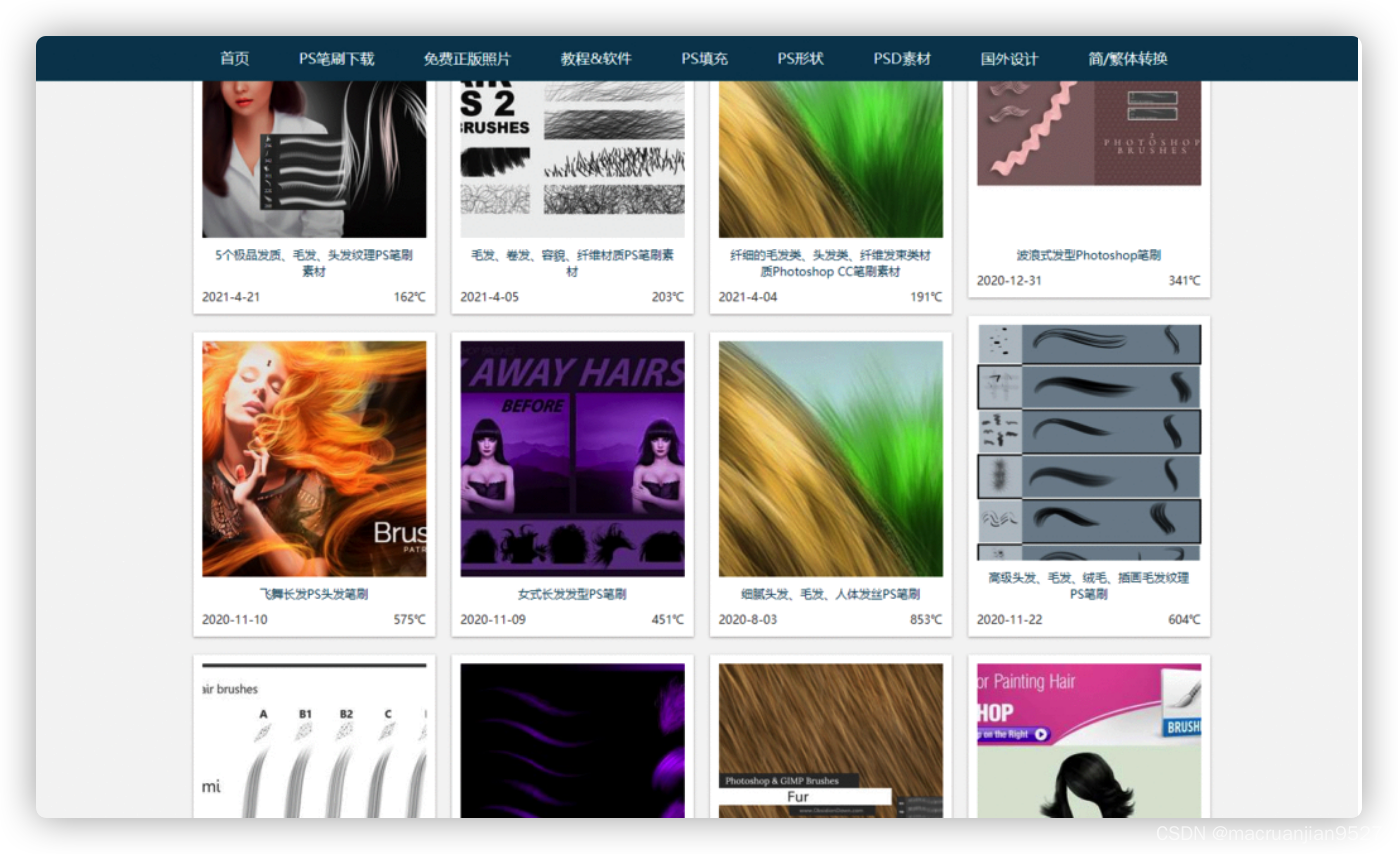Open link 高级头发、毛发、绒毛、插画毛发纹理PS笔刷
Screen dimensions: 1398x854
[1089, 585]
